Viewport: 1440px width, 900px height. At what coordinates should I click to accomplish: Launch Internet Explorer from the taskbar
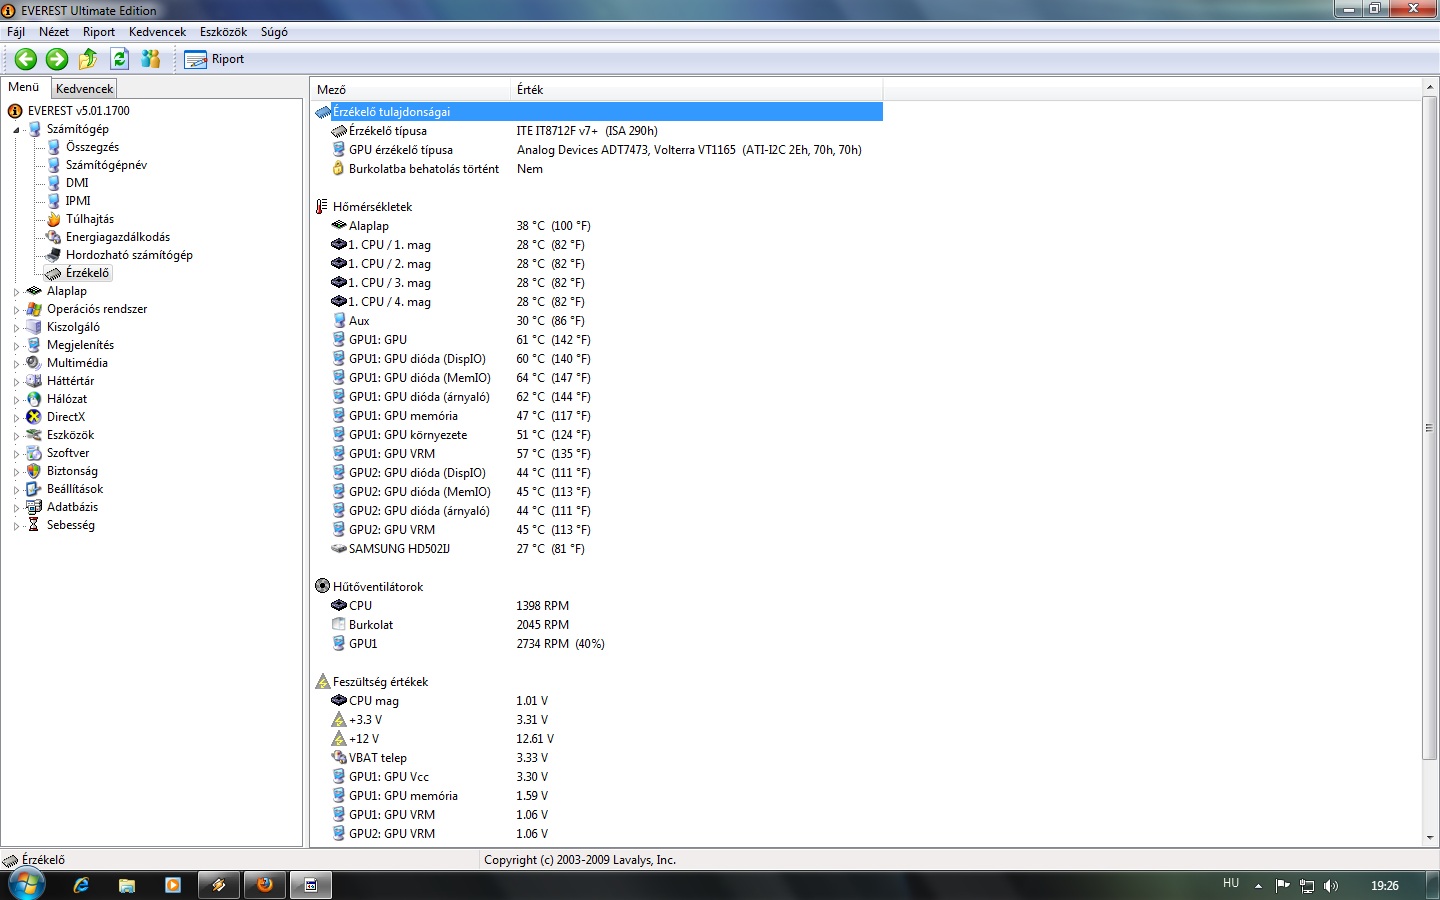coord(81,885)
